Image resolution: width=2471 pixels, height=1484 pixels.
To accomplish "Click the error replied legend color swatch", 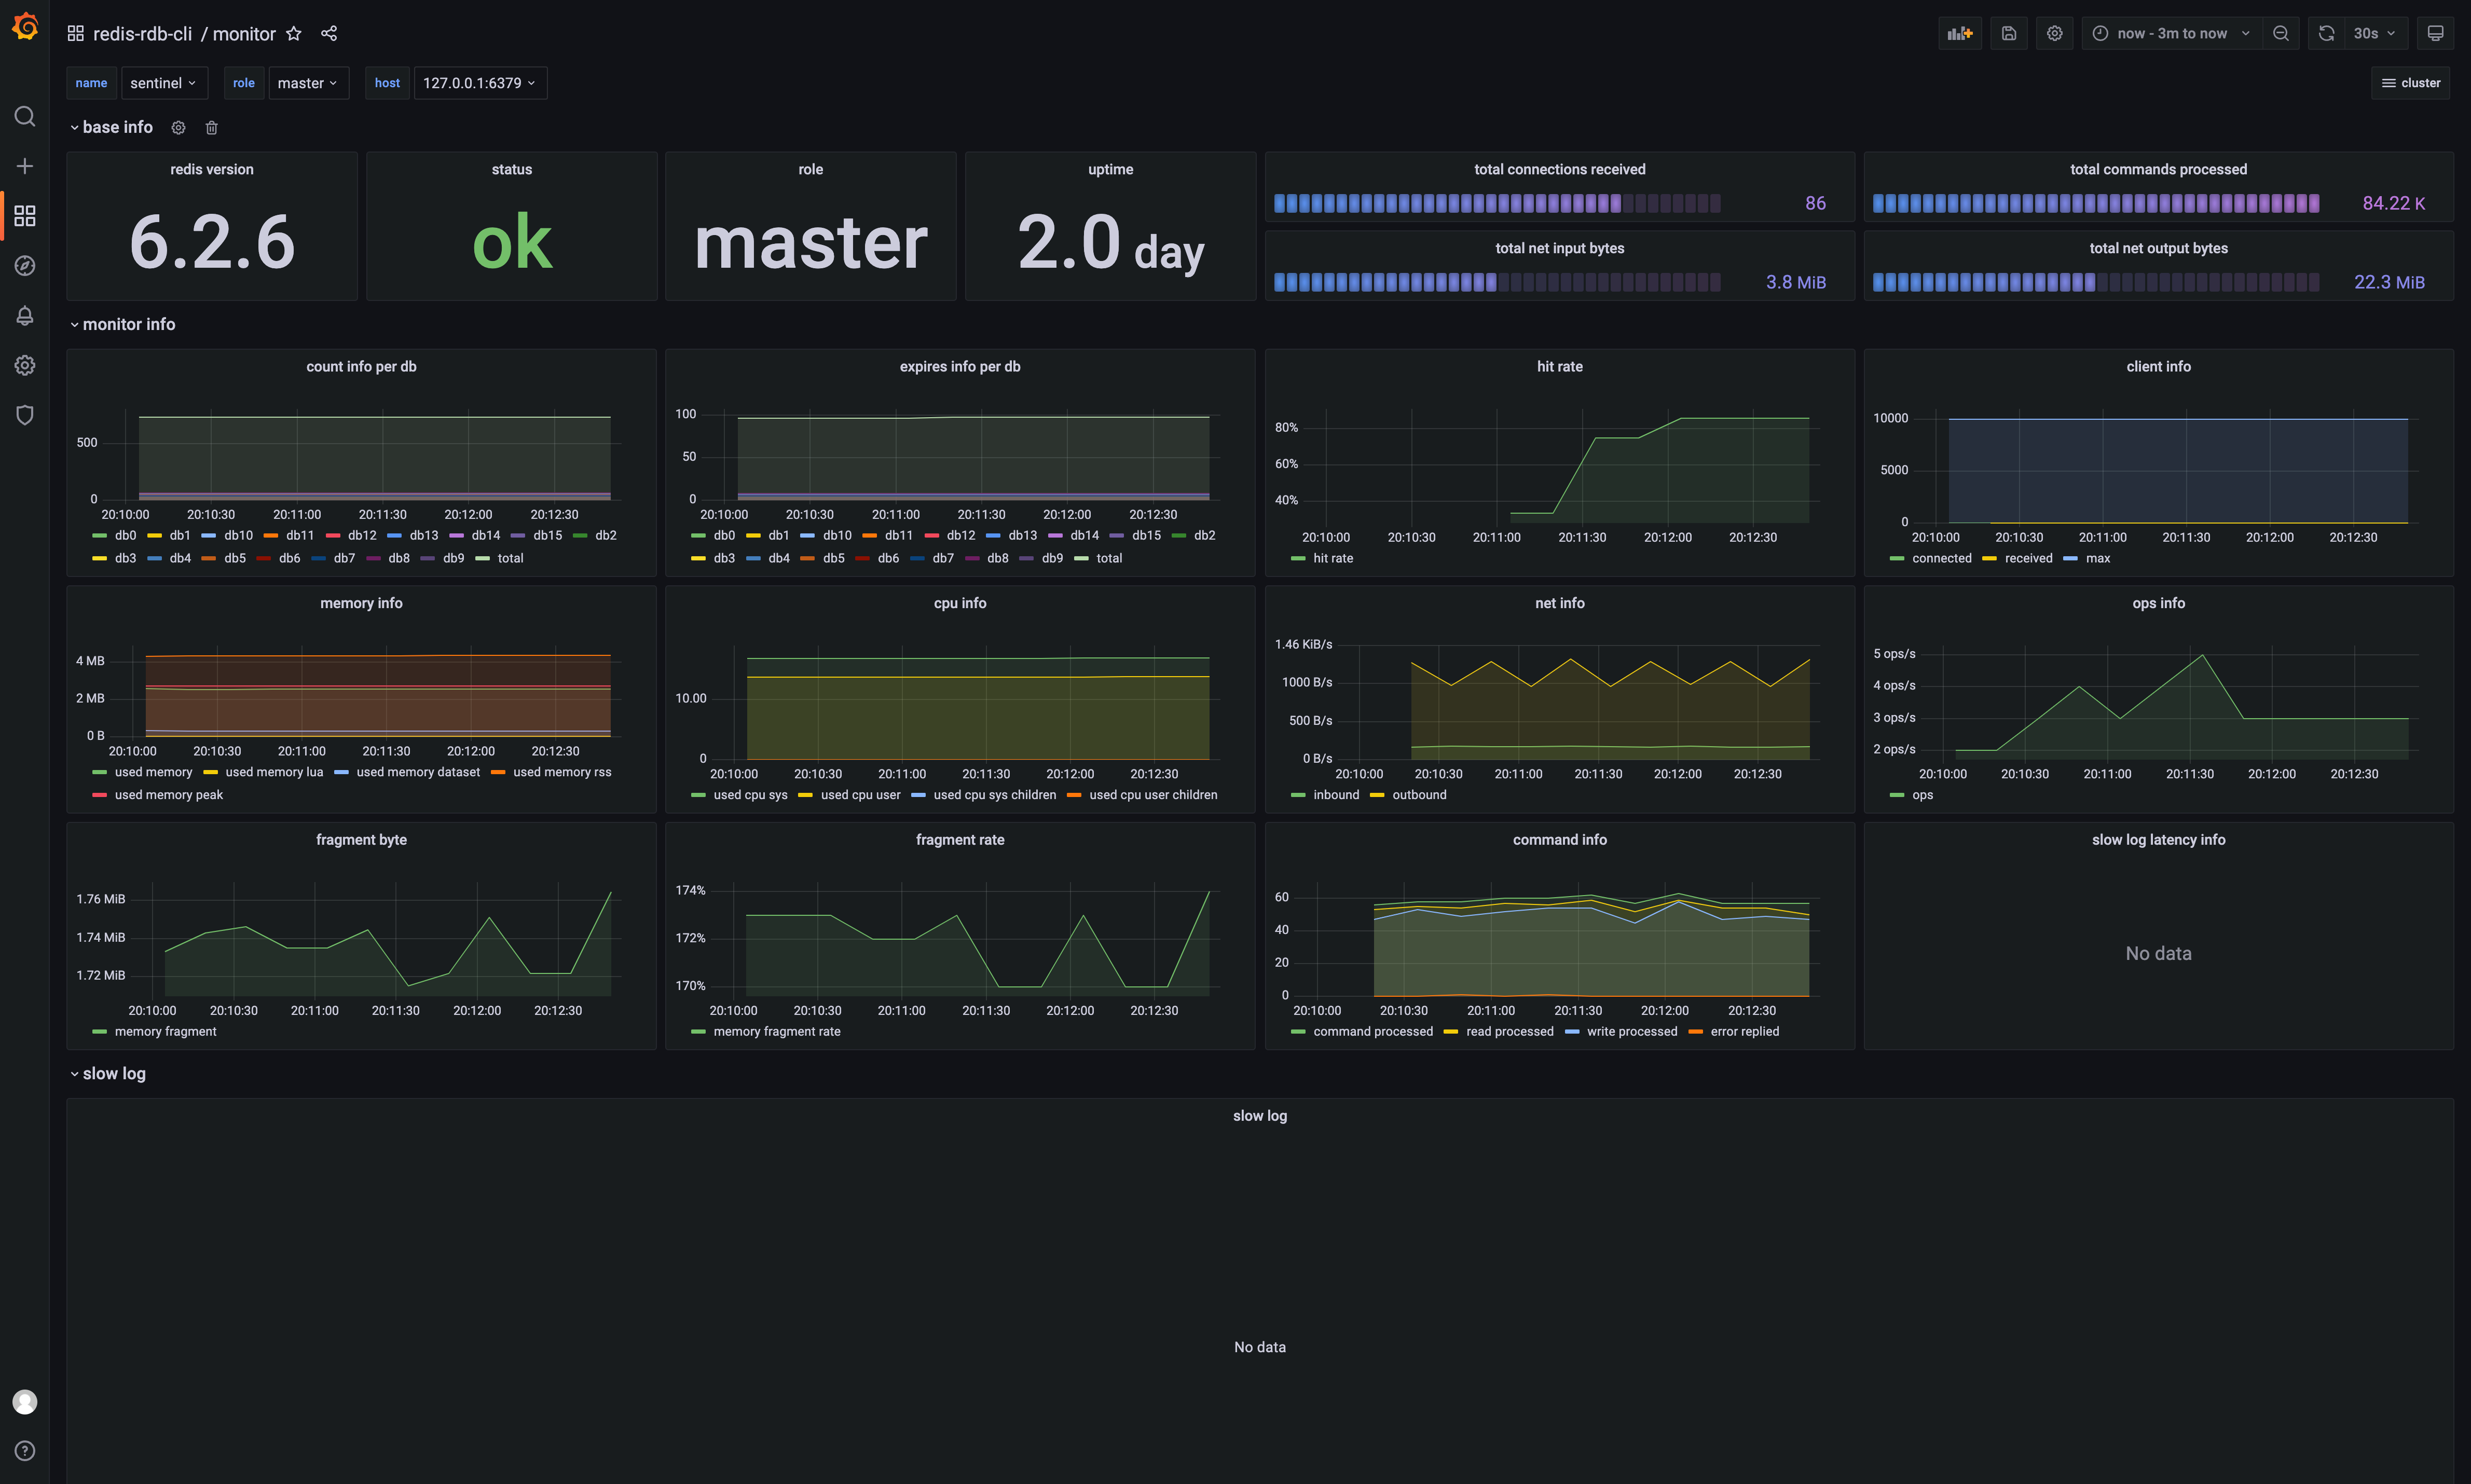I will 1695,1032.
